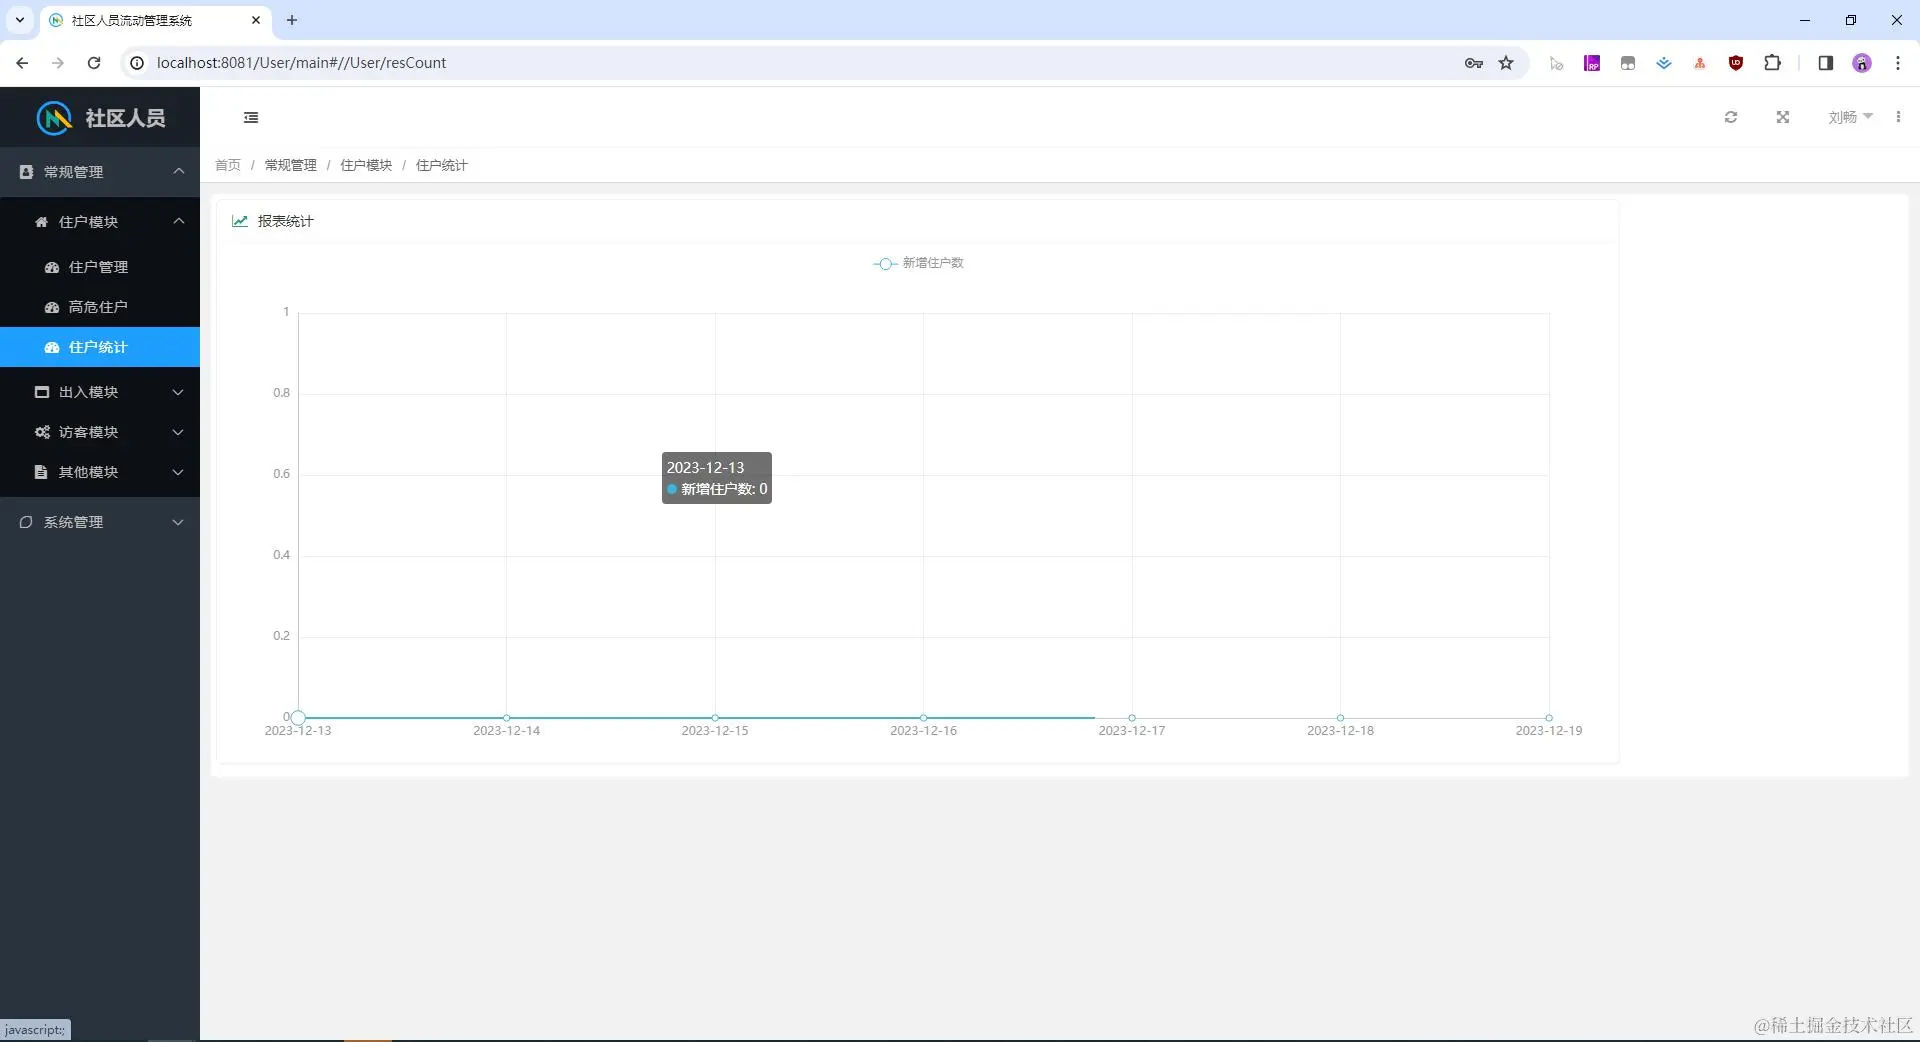
Task: Click the window icon beside 出入模块
Action: (x=41, y=392)
